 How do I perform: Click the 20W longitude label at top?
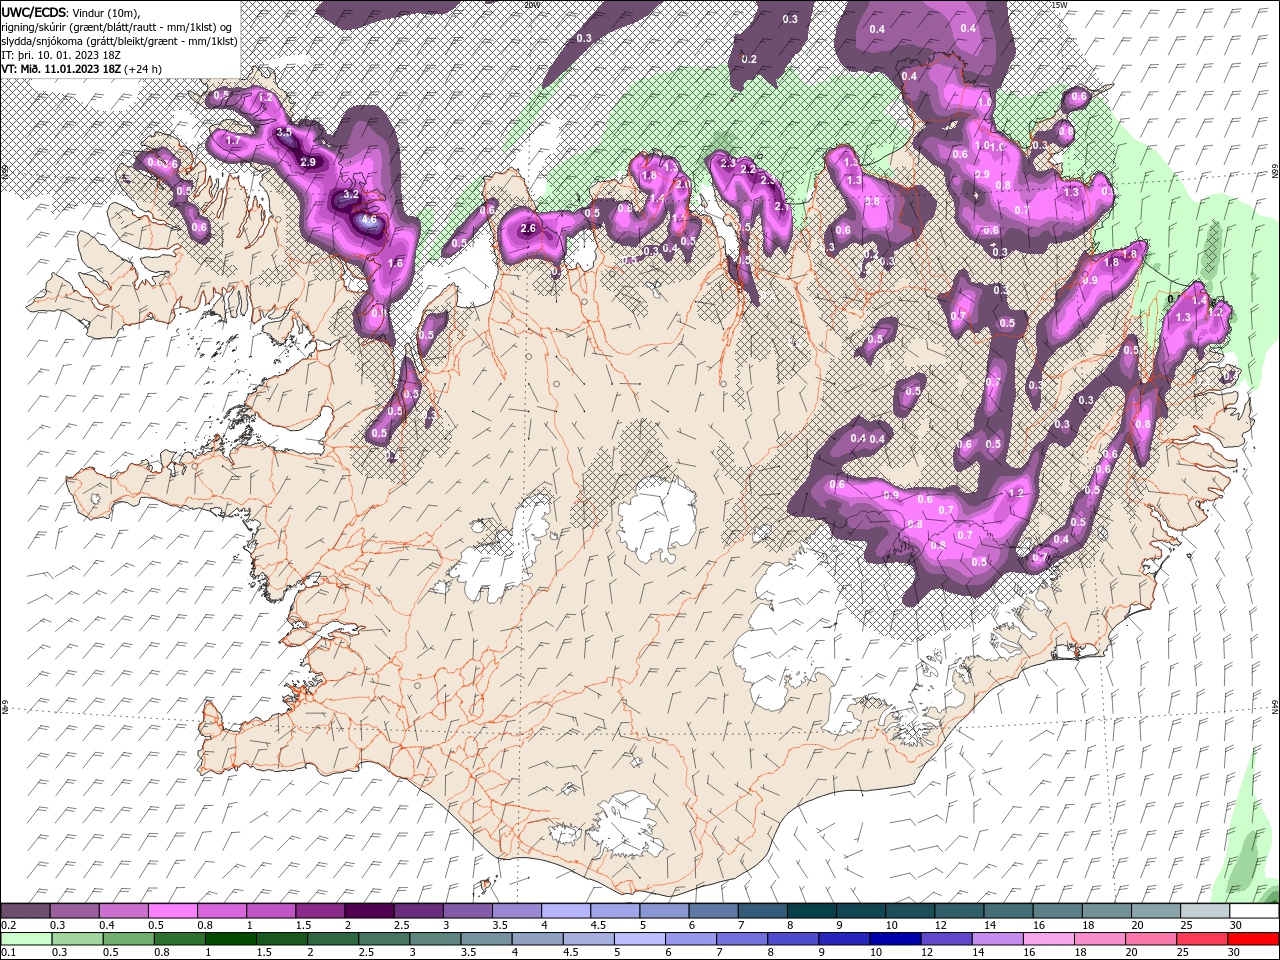(531, 5)
